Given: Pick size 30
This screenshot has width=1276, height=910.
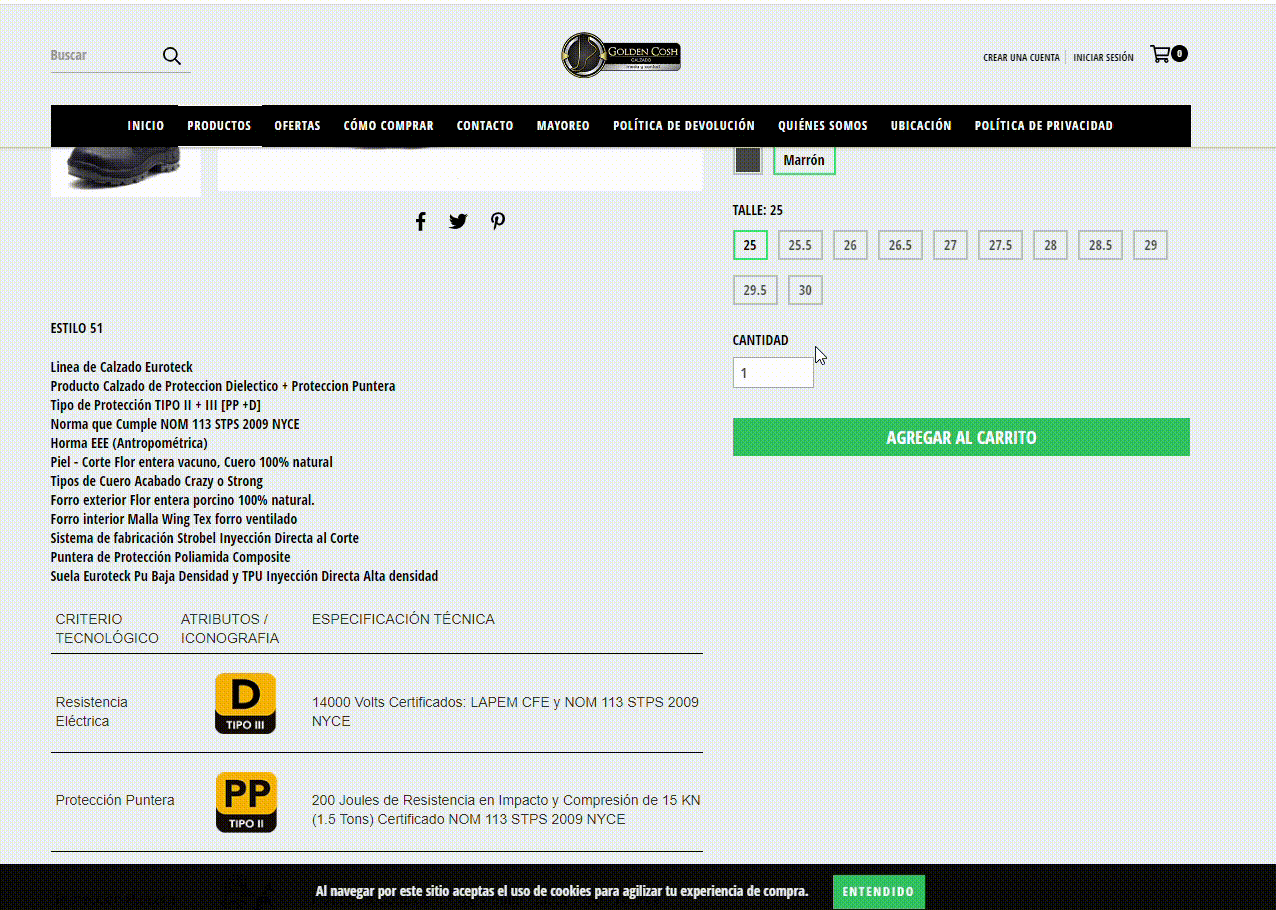Looking at the screenshot, I should click(x=805, y=290).
